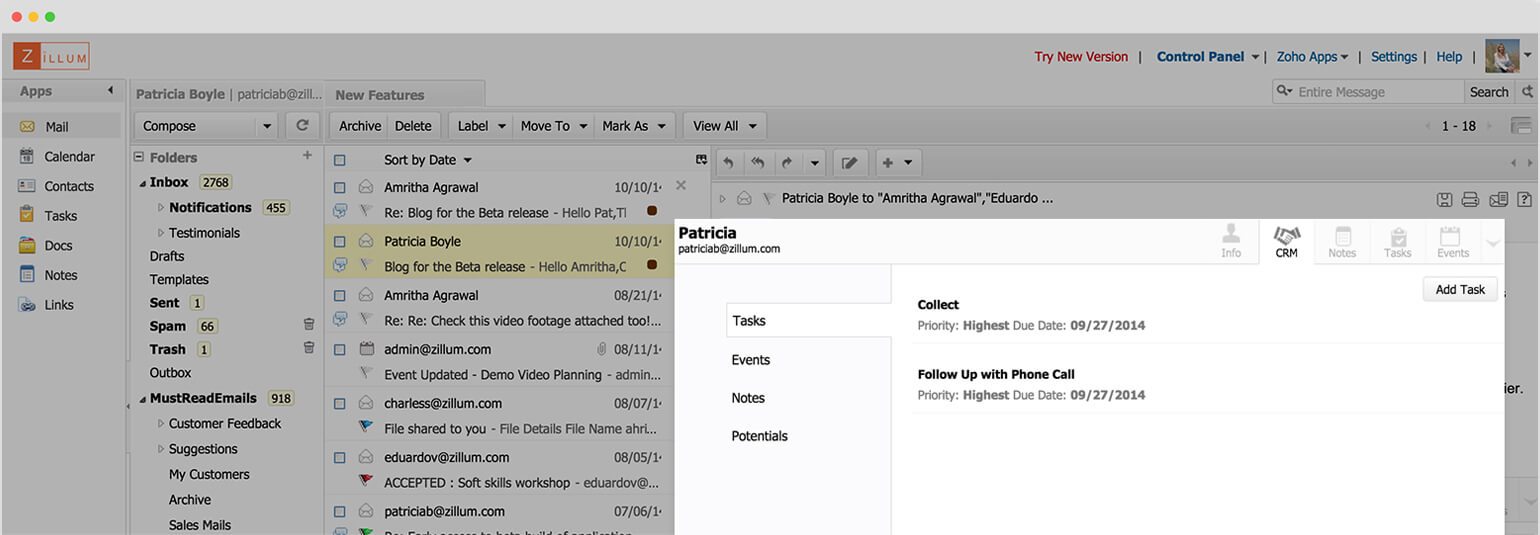Toggle the select-all emails checkbox

tap(340, 160)
